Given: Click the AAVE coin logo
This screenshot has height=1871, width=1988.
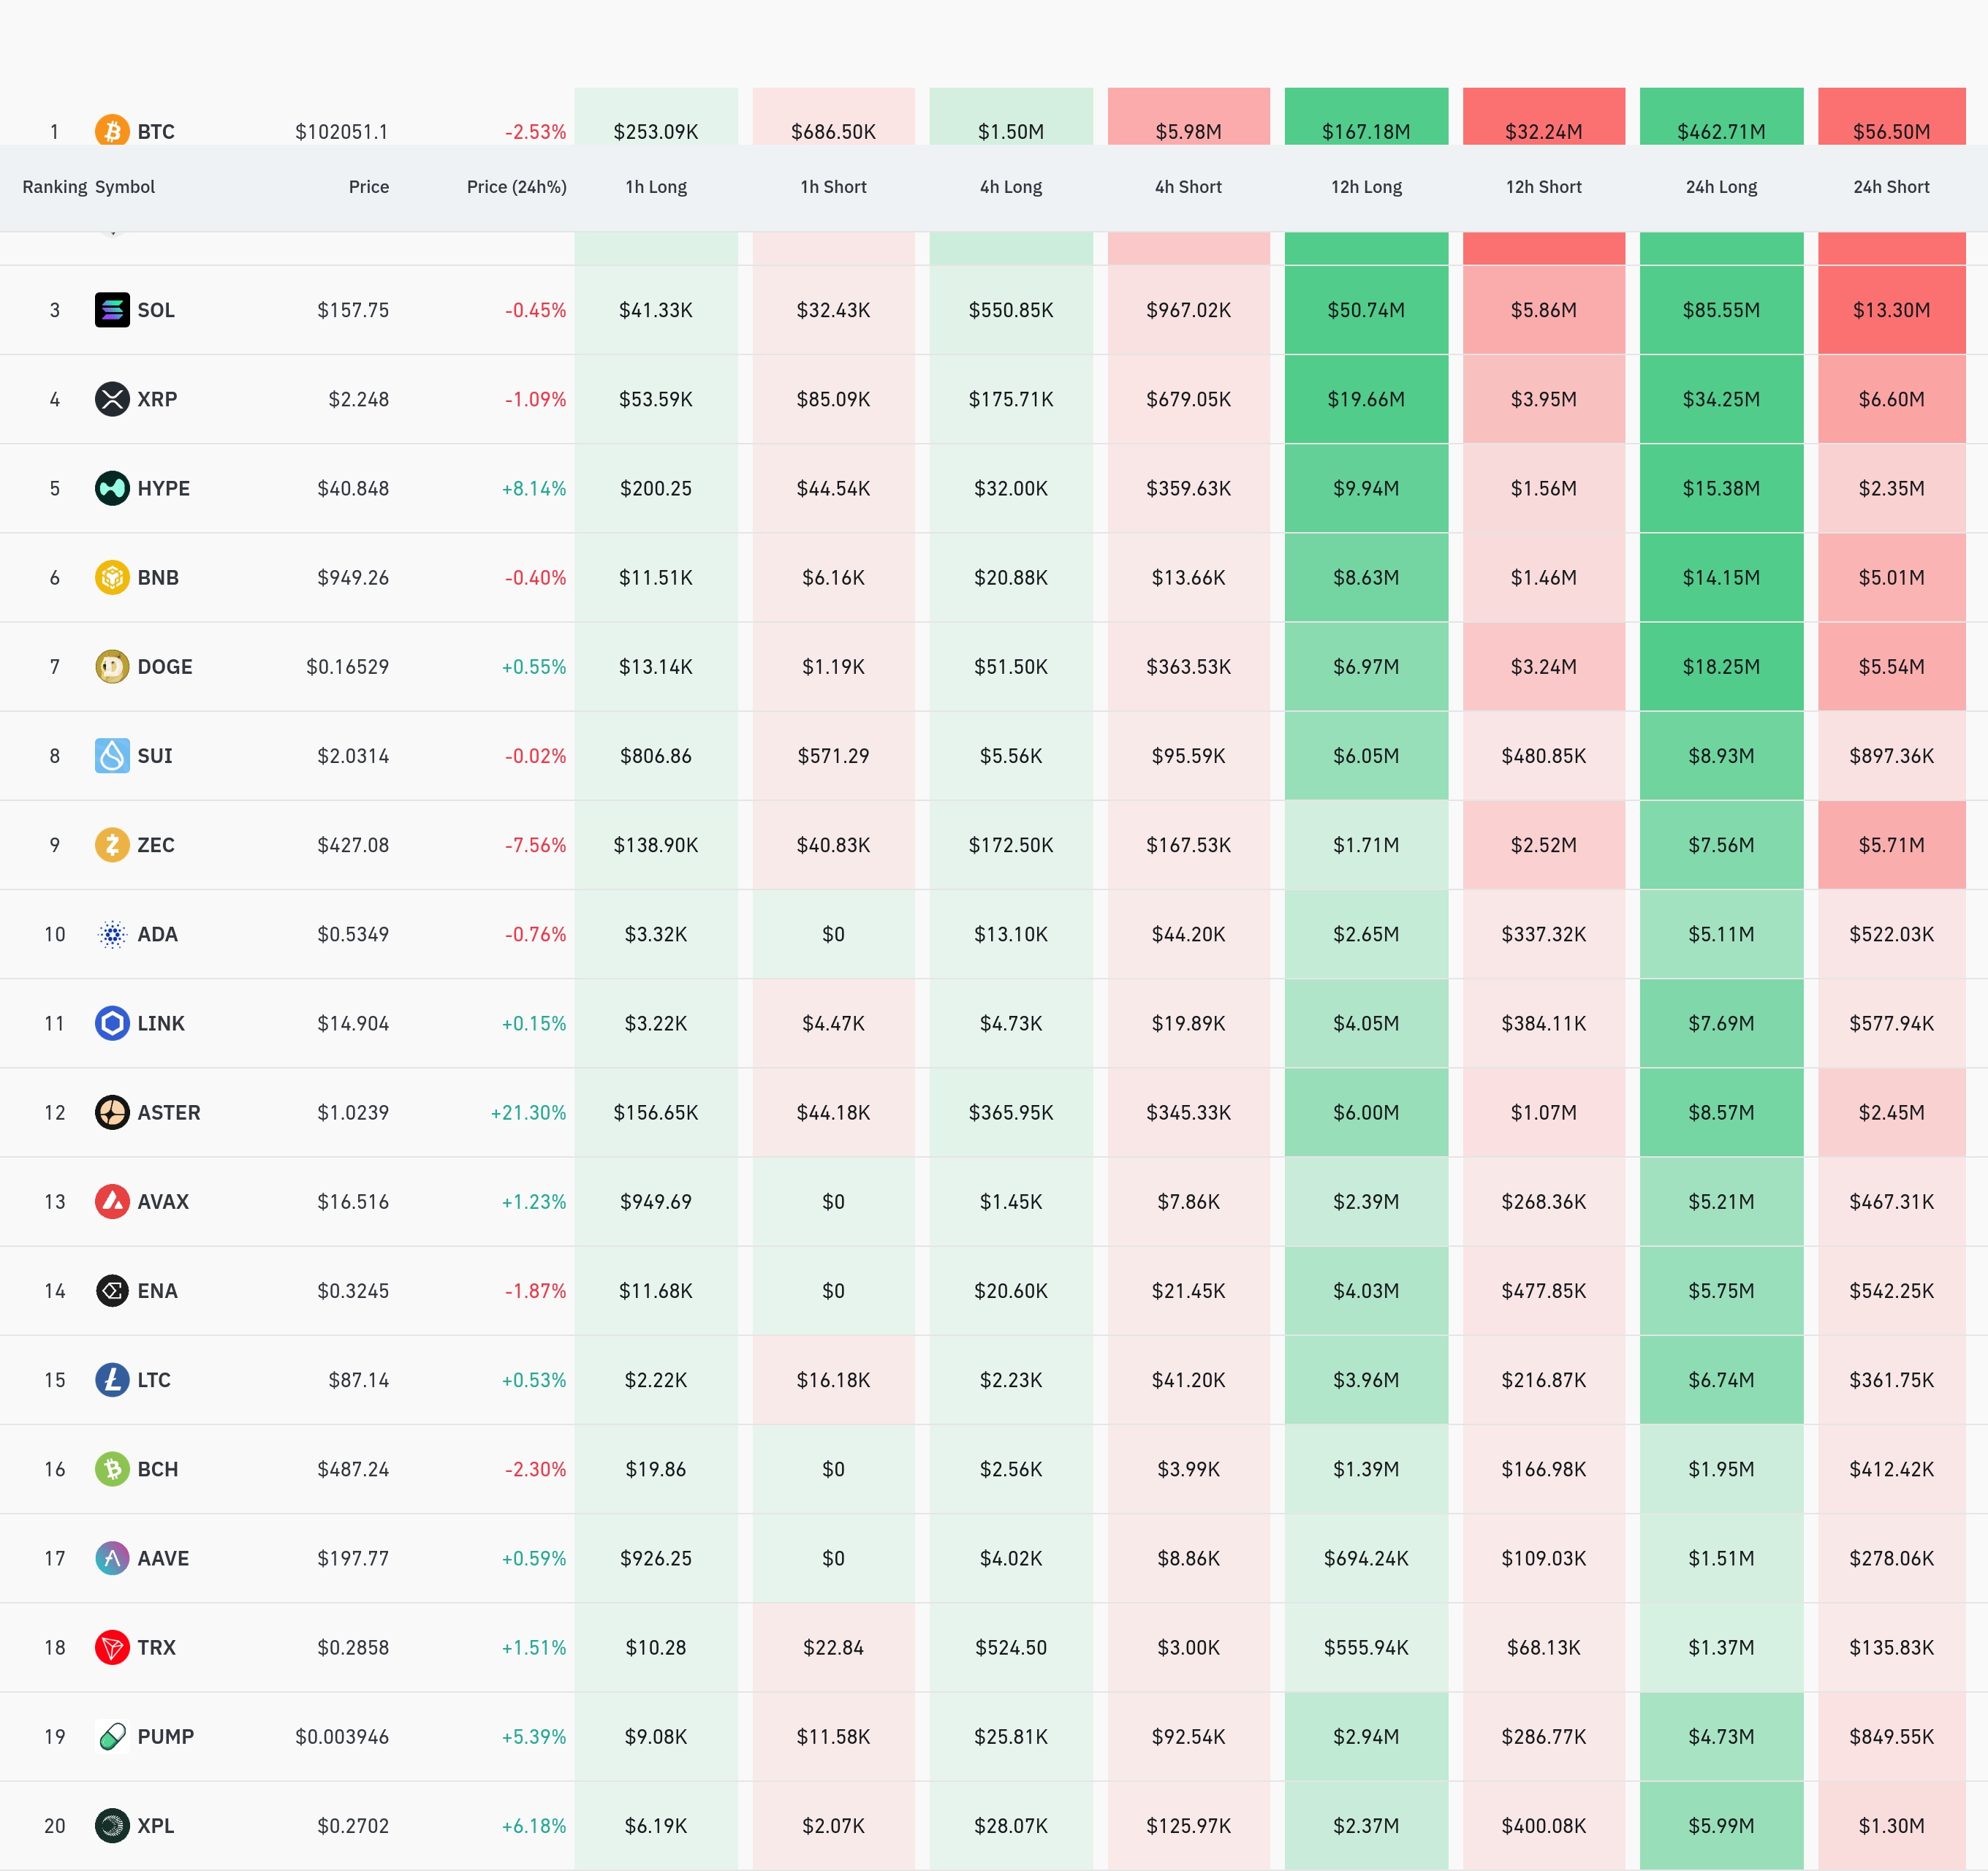Looking at the screenshot, I should pos(112,1558).
